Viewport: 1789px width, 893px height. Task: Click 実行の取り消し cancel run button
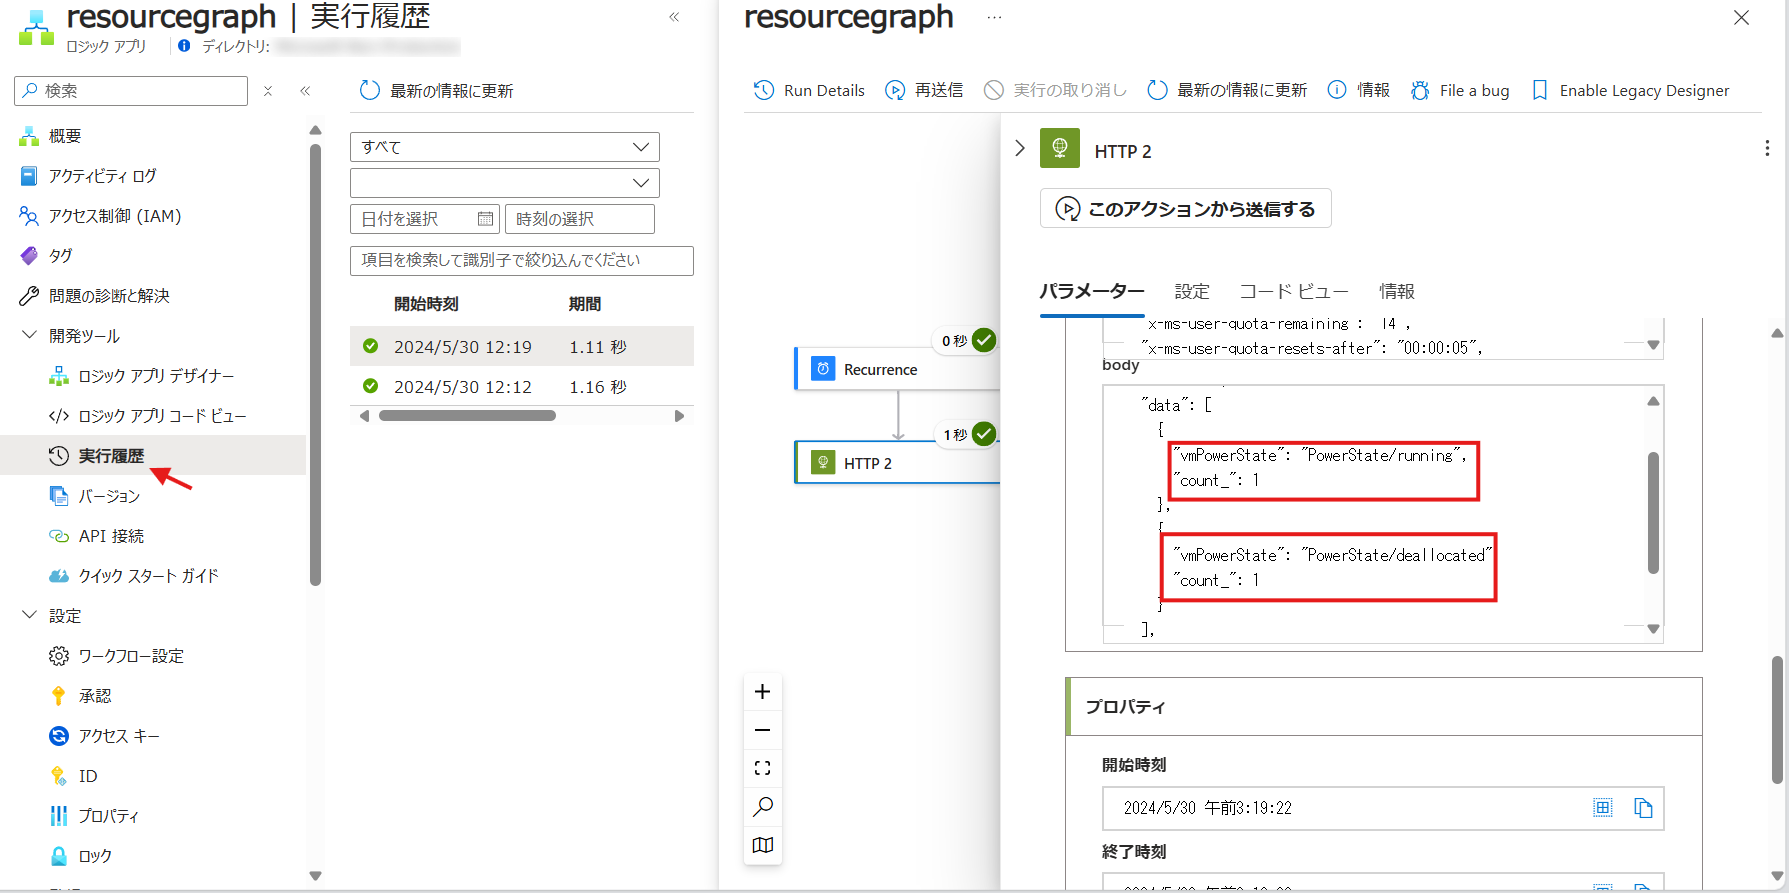coord(1055,90)
